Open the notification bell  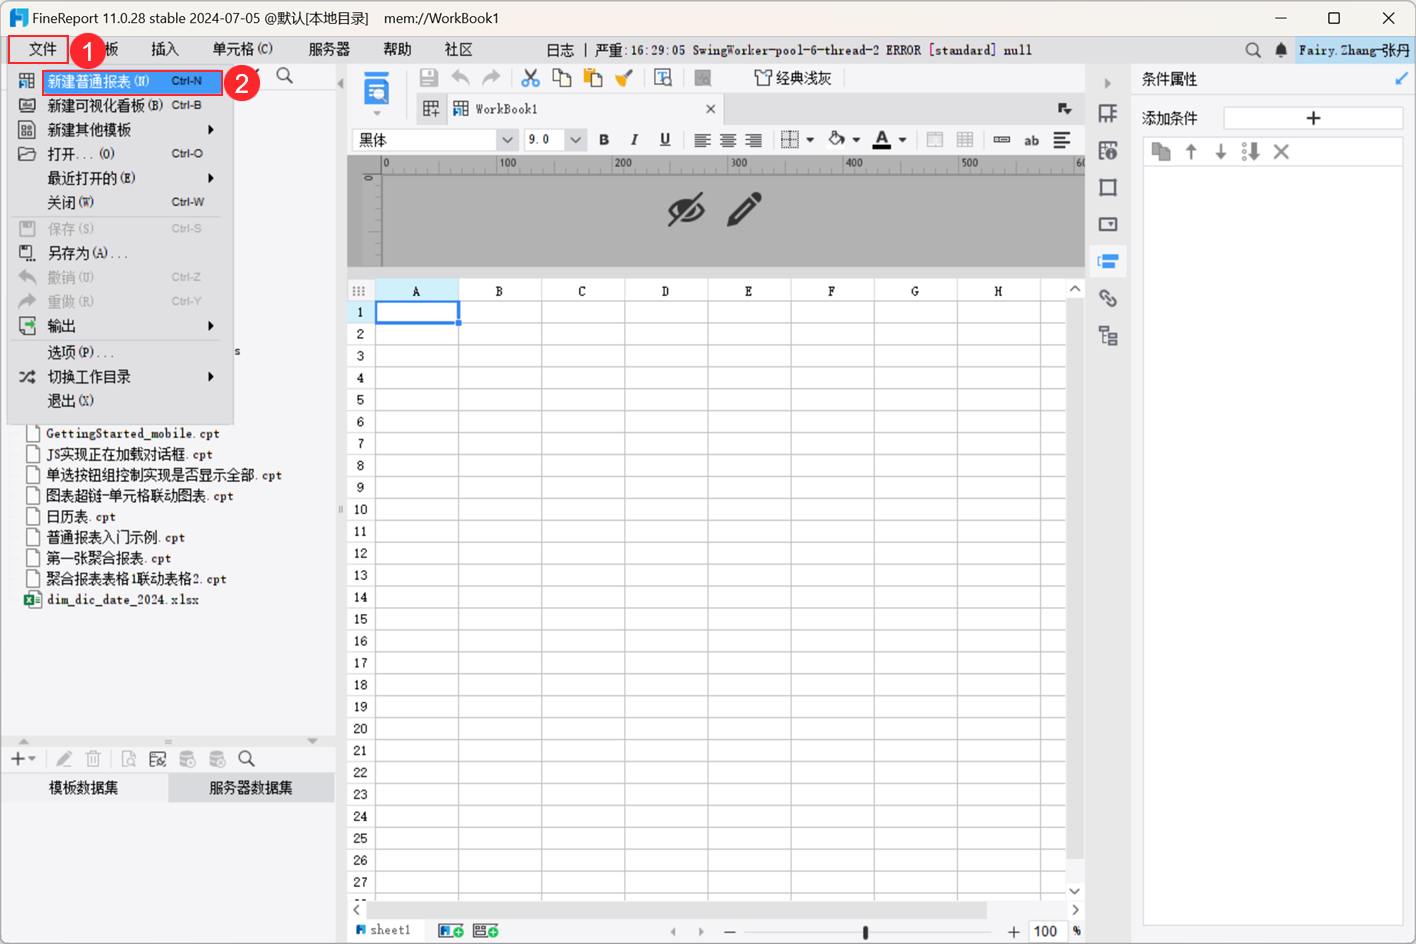(x=1281, y=50)
